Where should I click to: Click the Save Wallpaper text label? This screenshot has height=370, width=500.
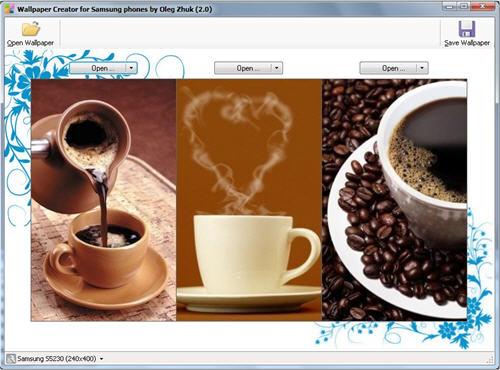pos(467,43)
